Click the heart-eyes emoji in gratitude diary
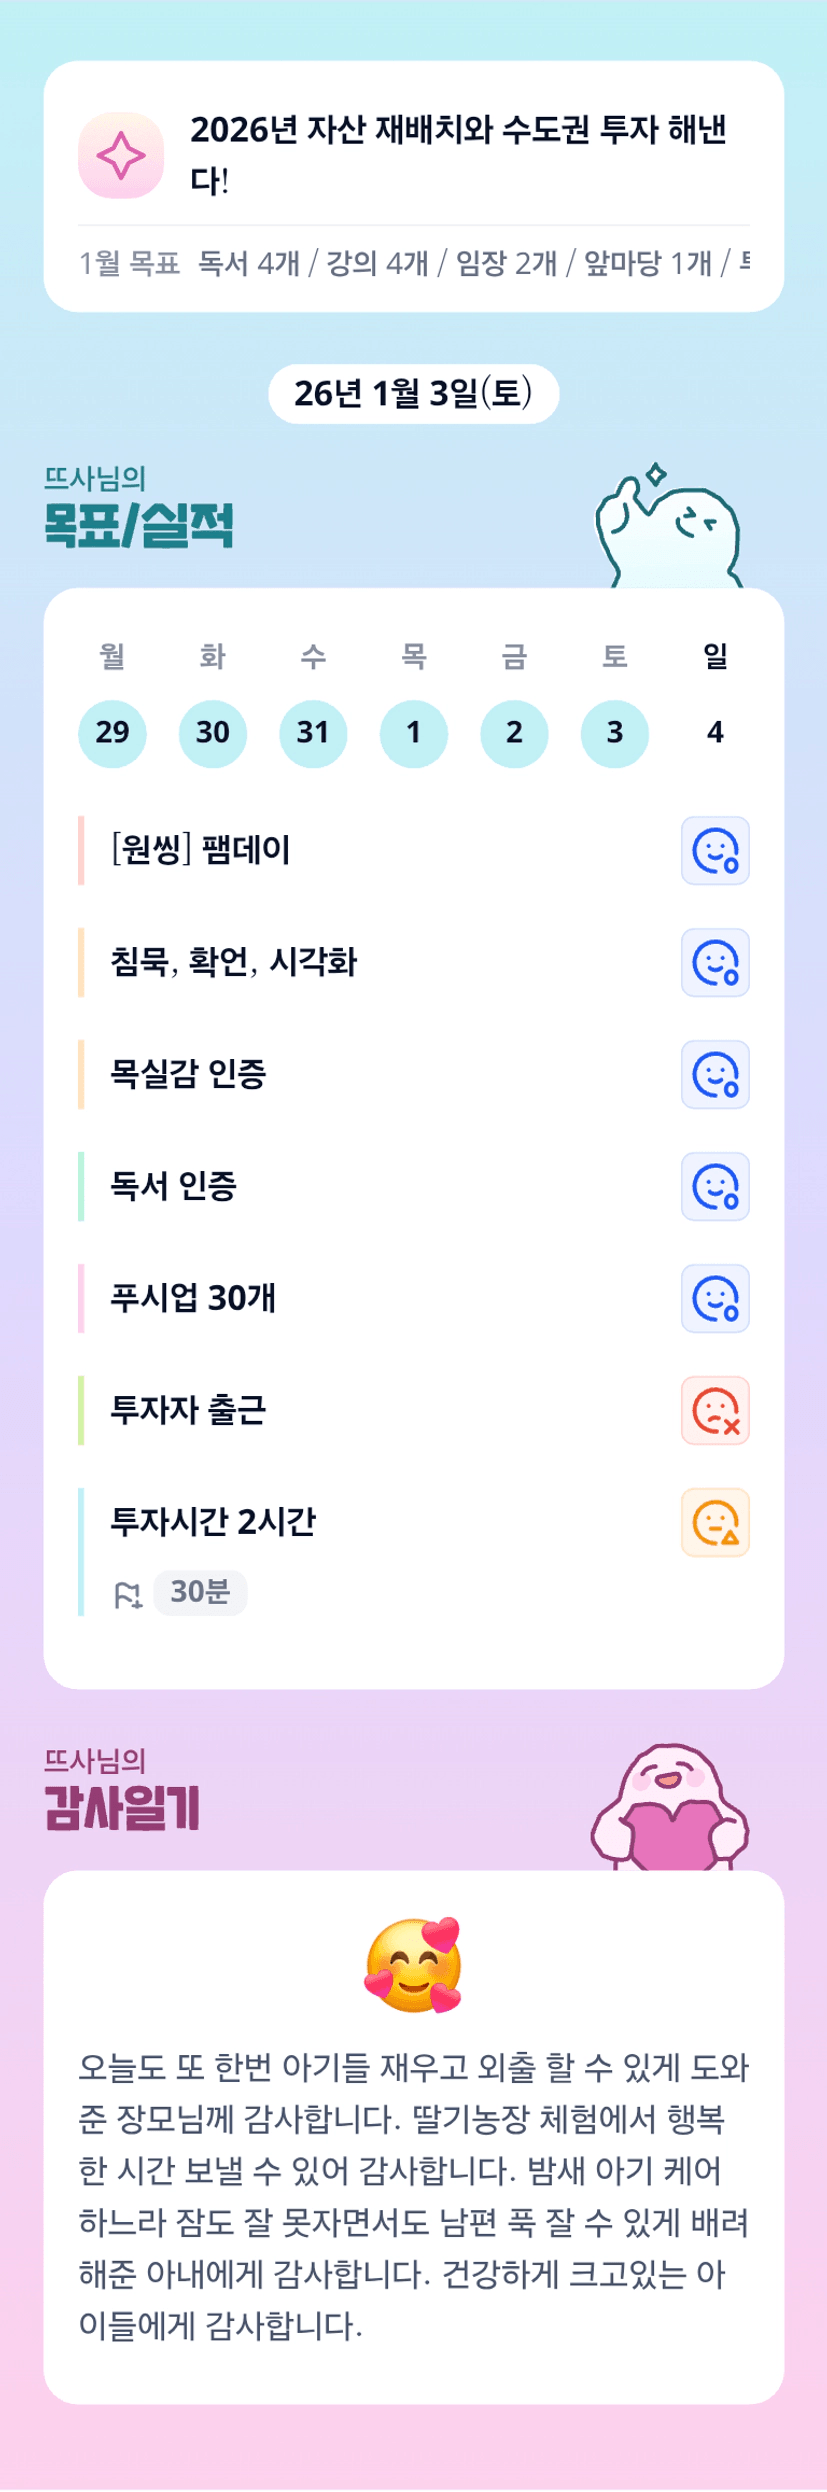 coord(413,1965)
